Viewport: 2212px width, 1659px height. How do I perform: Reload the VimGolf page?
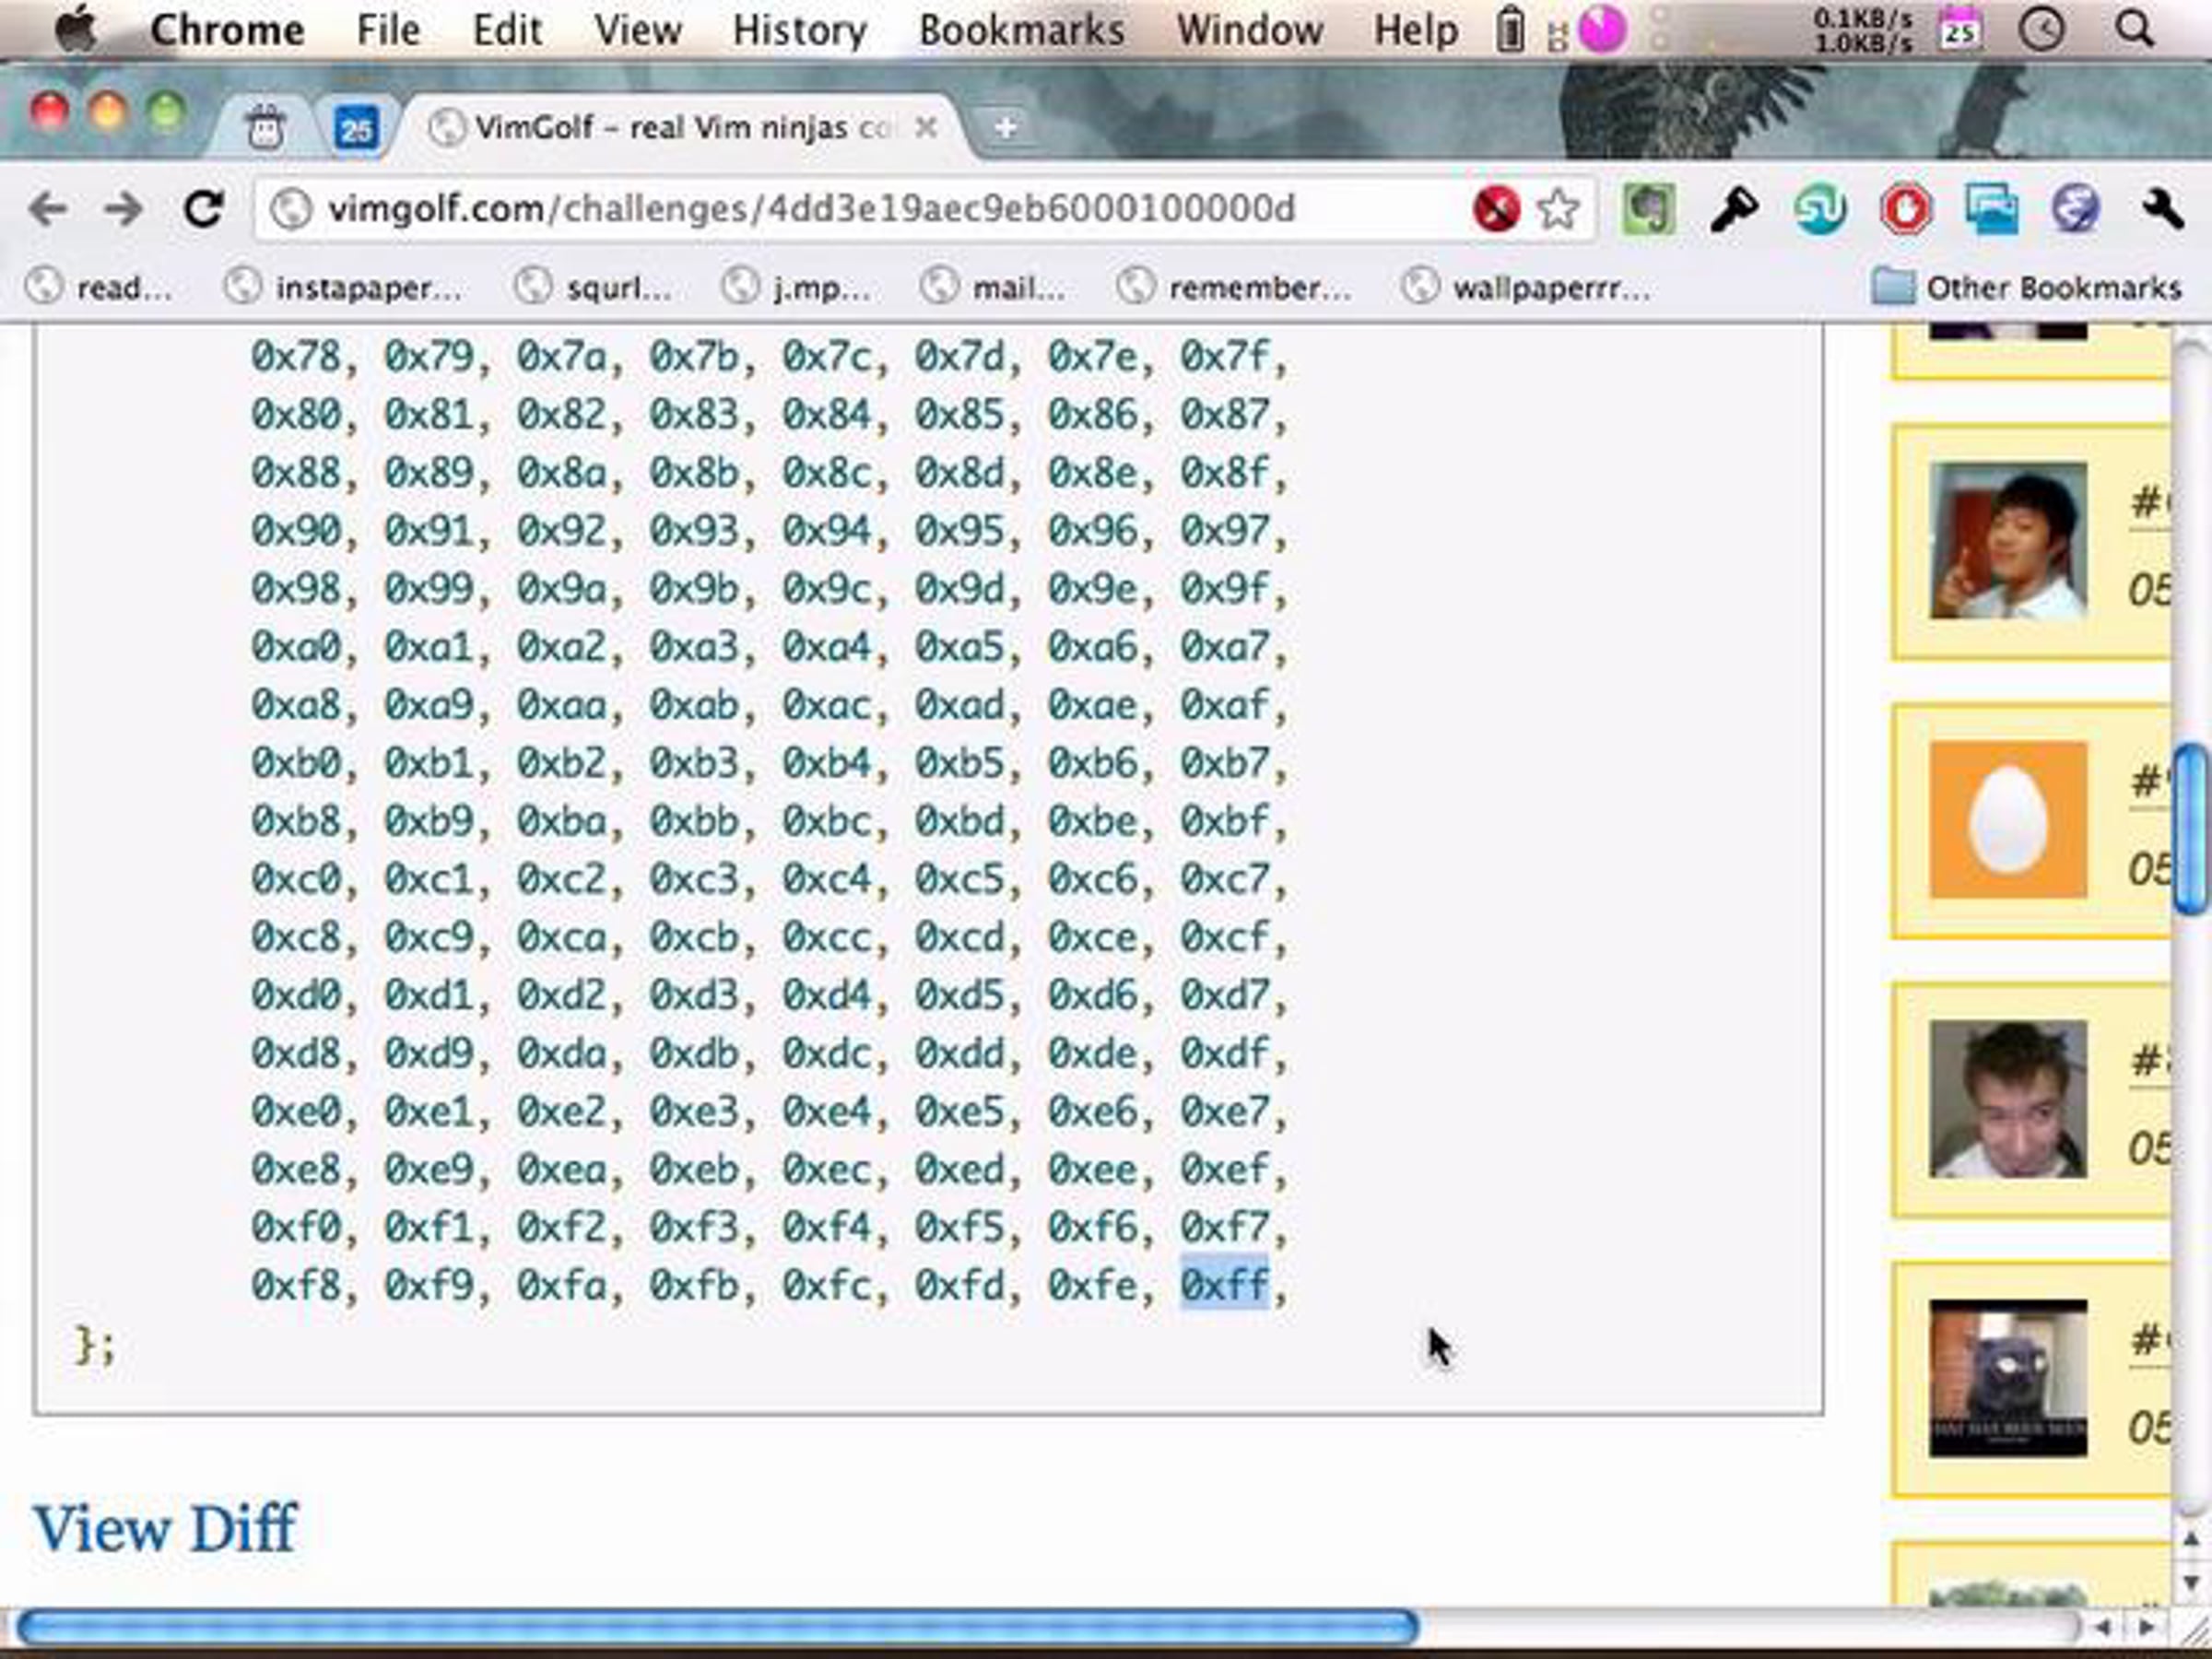point(204,209)
